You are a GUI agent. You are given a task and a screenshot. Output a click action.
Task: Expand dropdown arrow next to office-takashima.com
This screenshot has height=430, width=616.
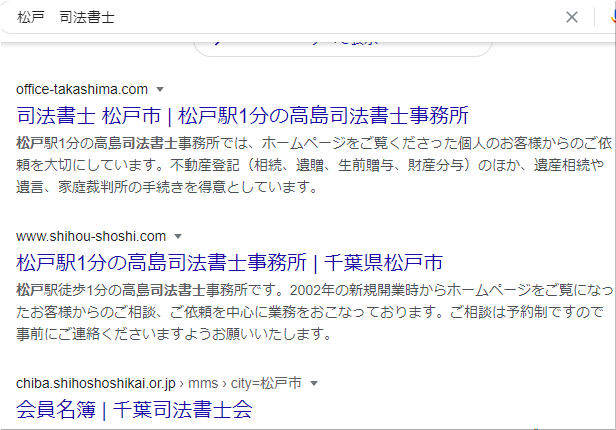(160, 90)
